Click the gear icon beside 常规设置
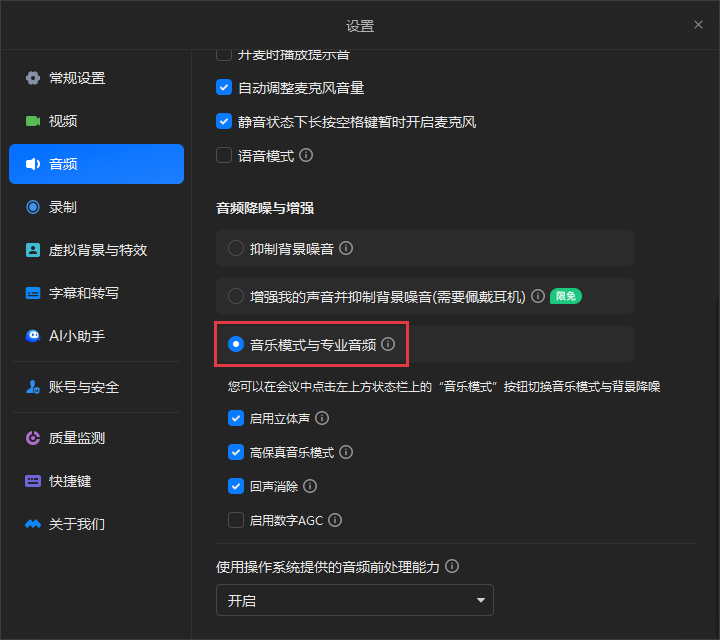This screenshot has height=640, width=720. tap(33, 78)
